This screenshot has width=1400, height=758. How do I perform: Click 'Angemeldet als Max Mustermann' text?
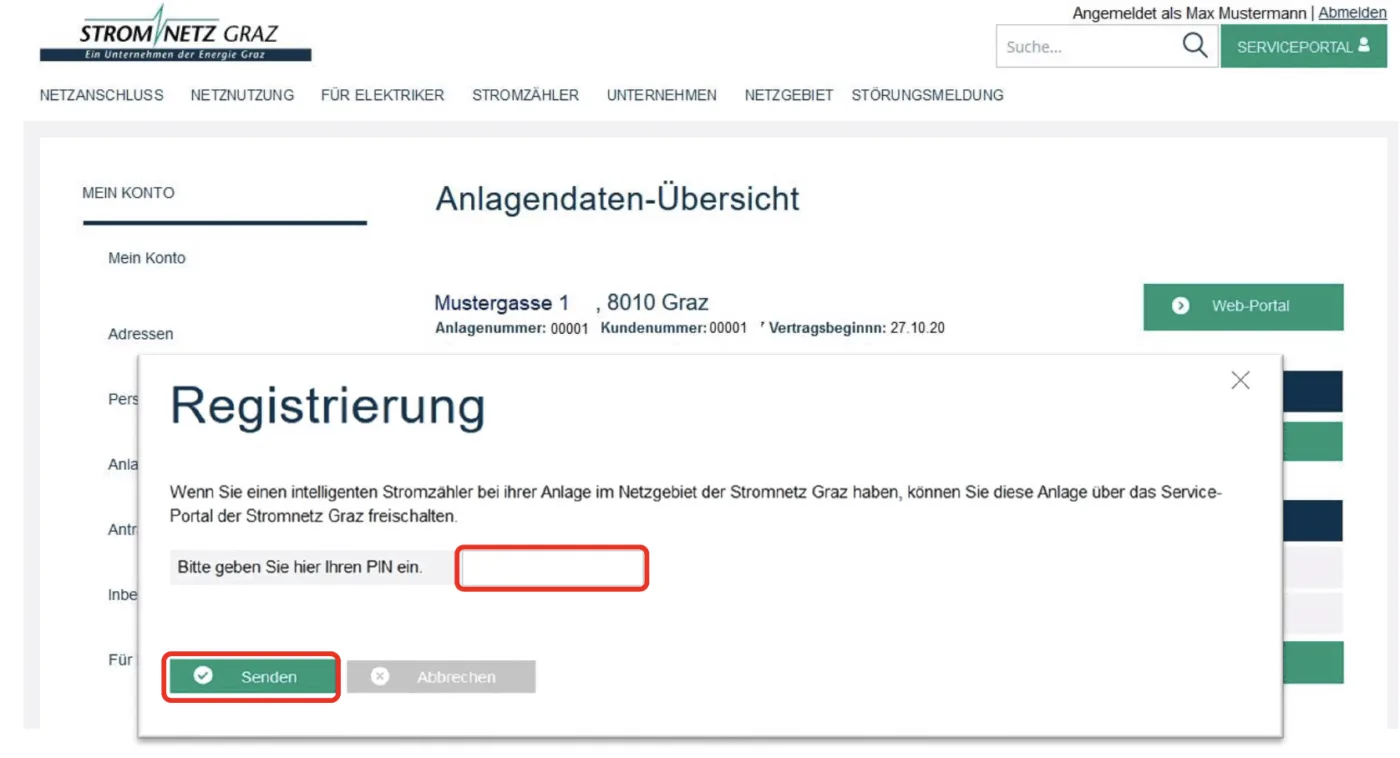click(x=1189, y=13)
